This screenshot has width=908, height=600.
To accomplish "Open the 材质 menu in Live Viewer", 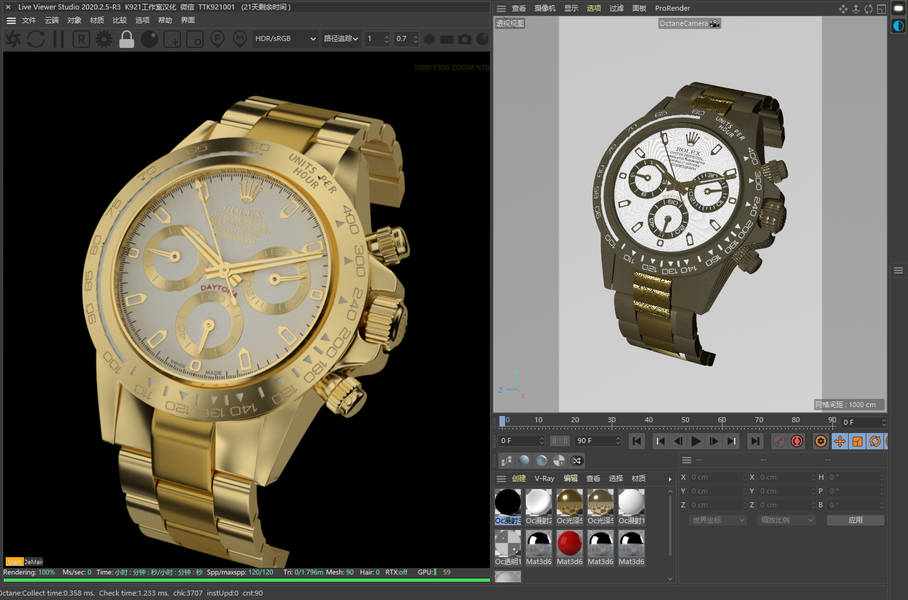I will tap(97, 20).
